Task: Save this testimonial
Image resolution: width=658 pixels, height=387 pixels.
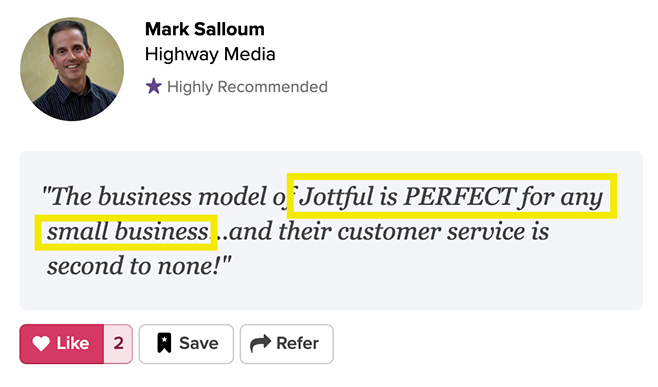Action: click(x=186, y=344)
